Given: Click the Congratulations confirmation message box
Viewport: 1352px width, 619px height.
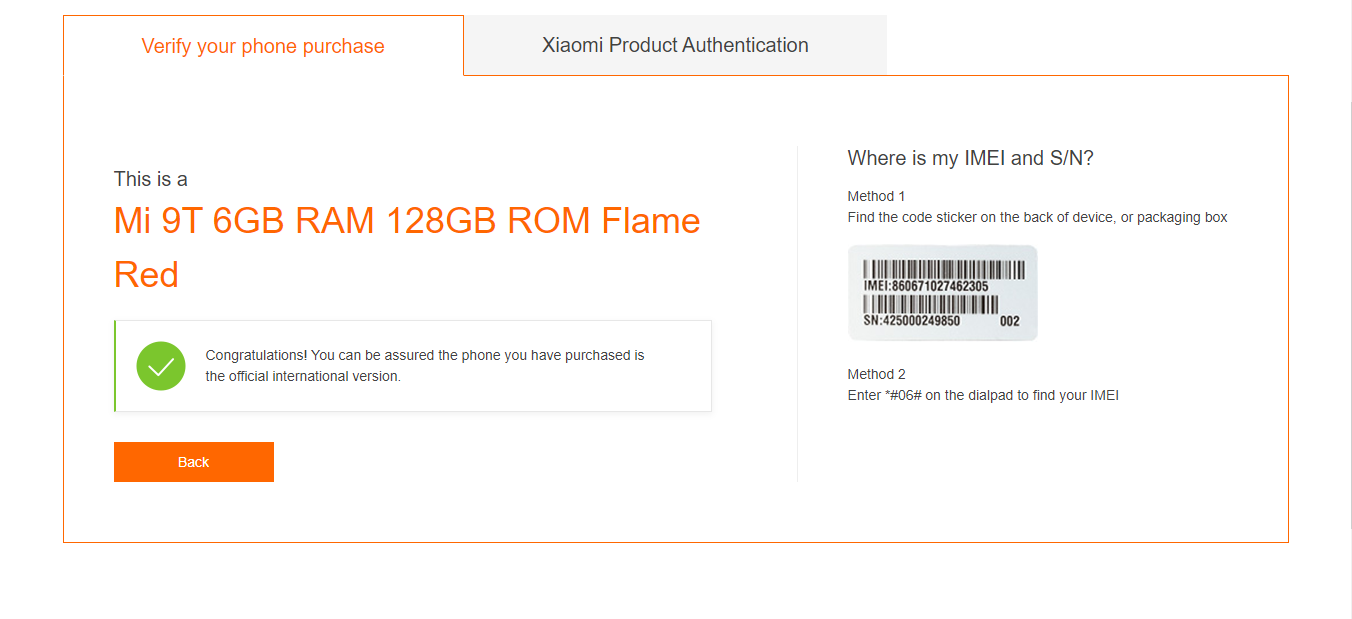Looking at the screenshot, I should pyautogui.click(x=413, y=366).
